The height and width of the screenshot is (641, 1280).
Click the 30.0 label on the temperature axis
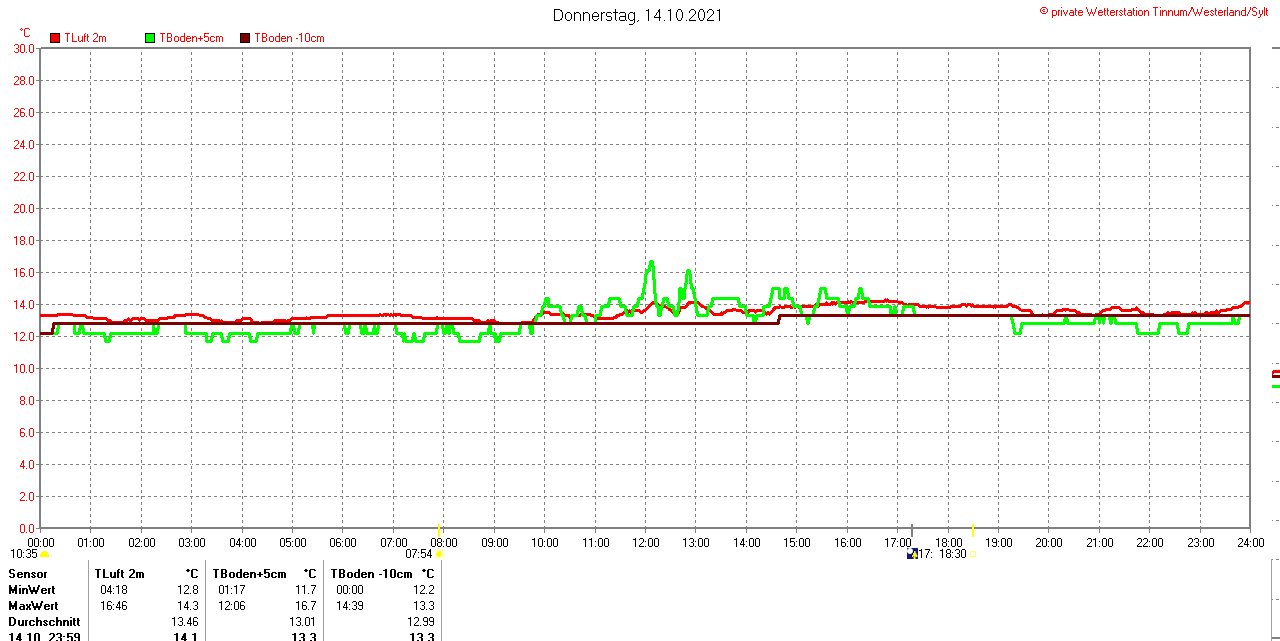(24, 48)
